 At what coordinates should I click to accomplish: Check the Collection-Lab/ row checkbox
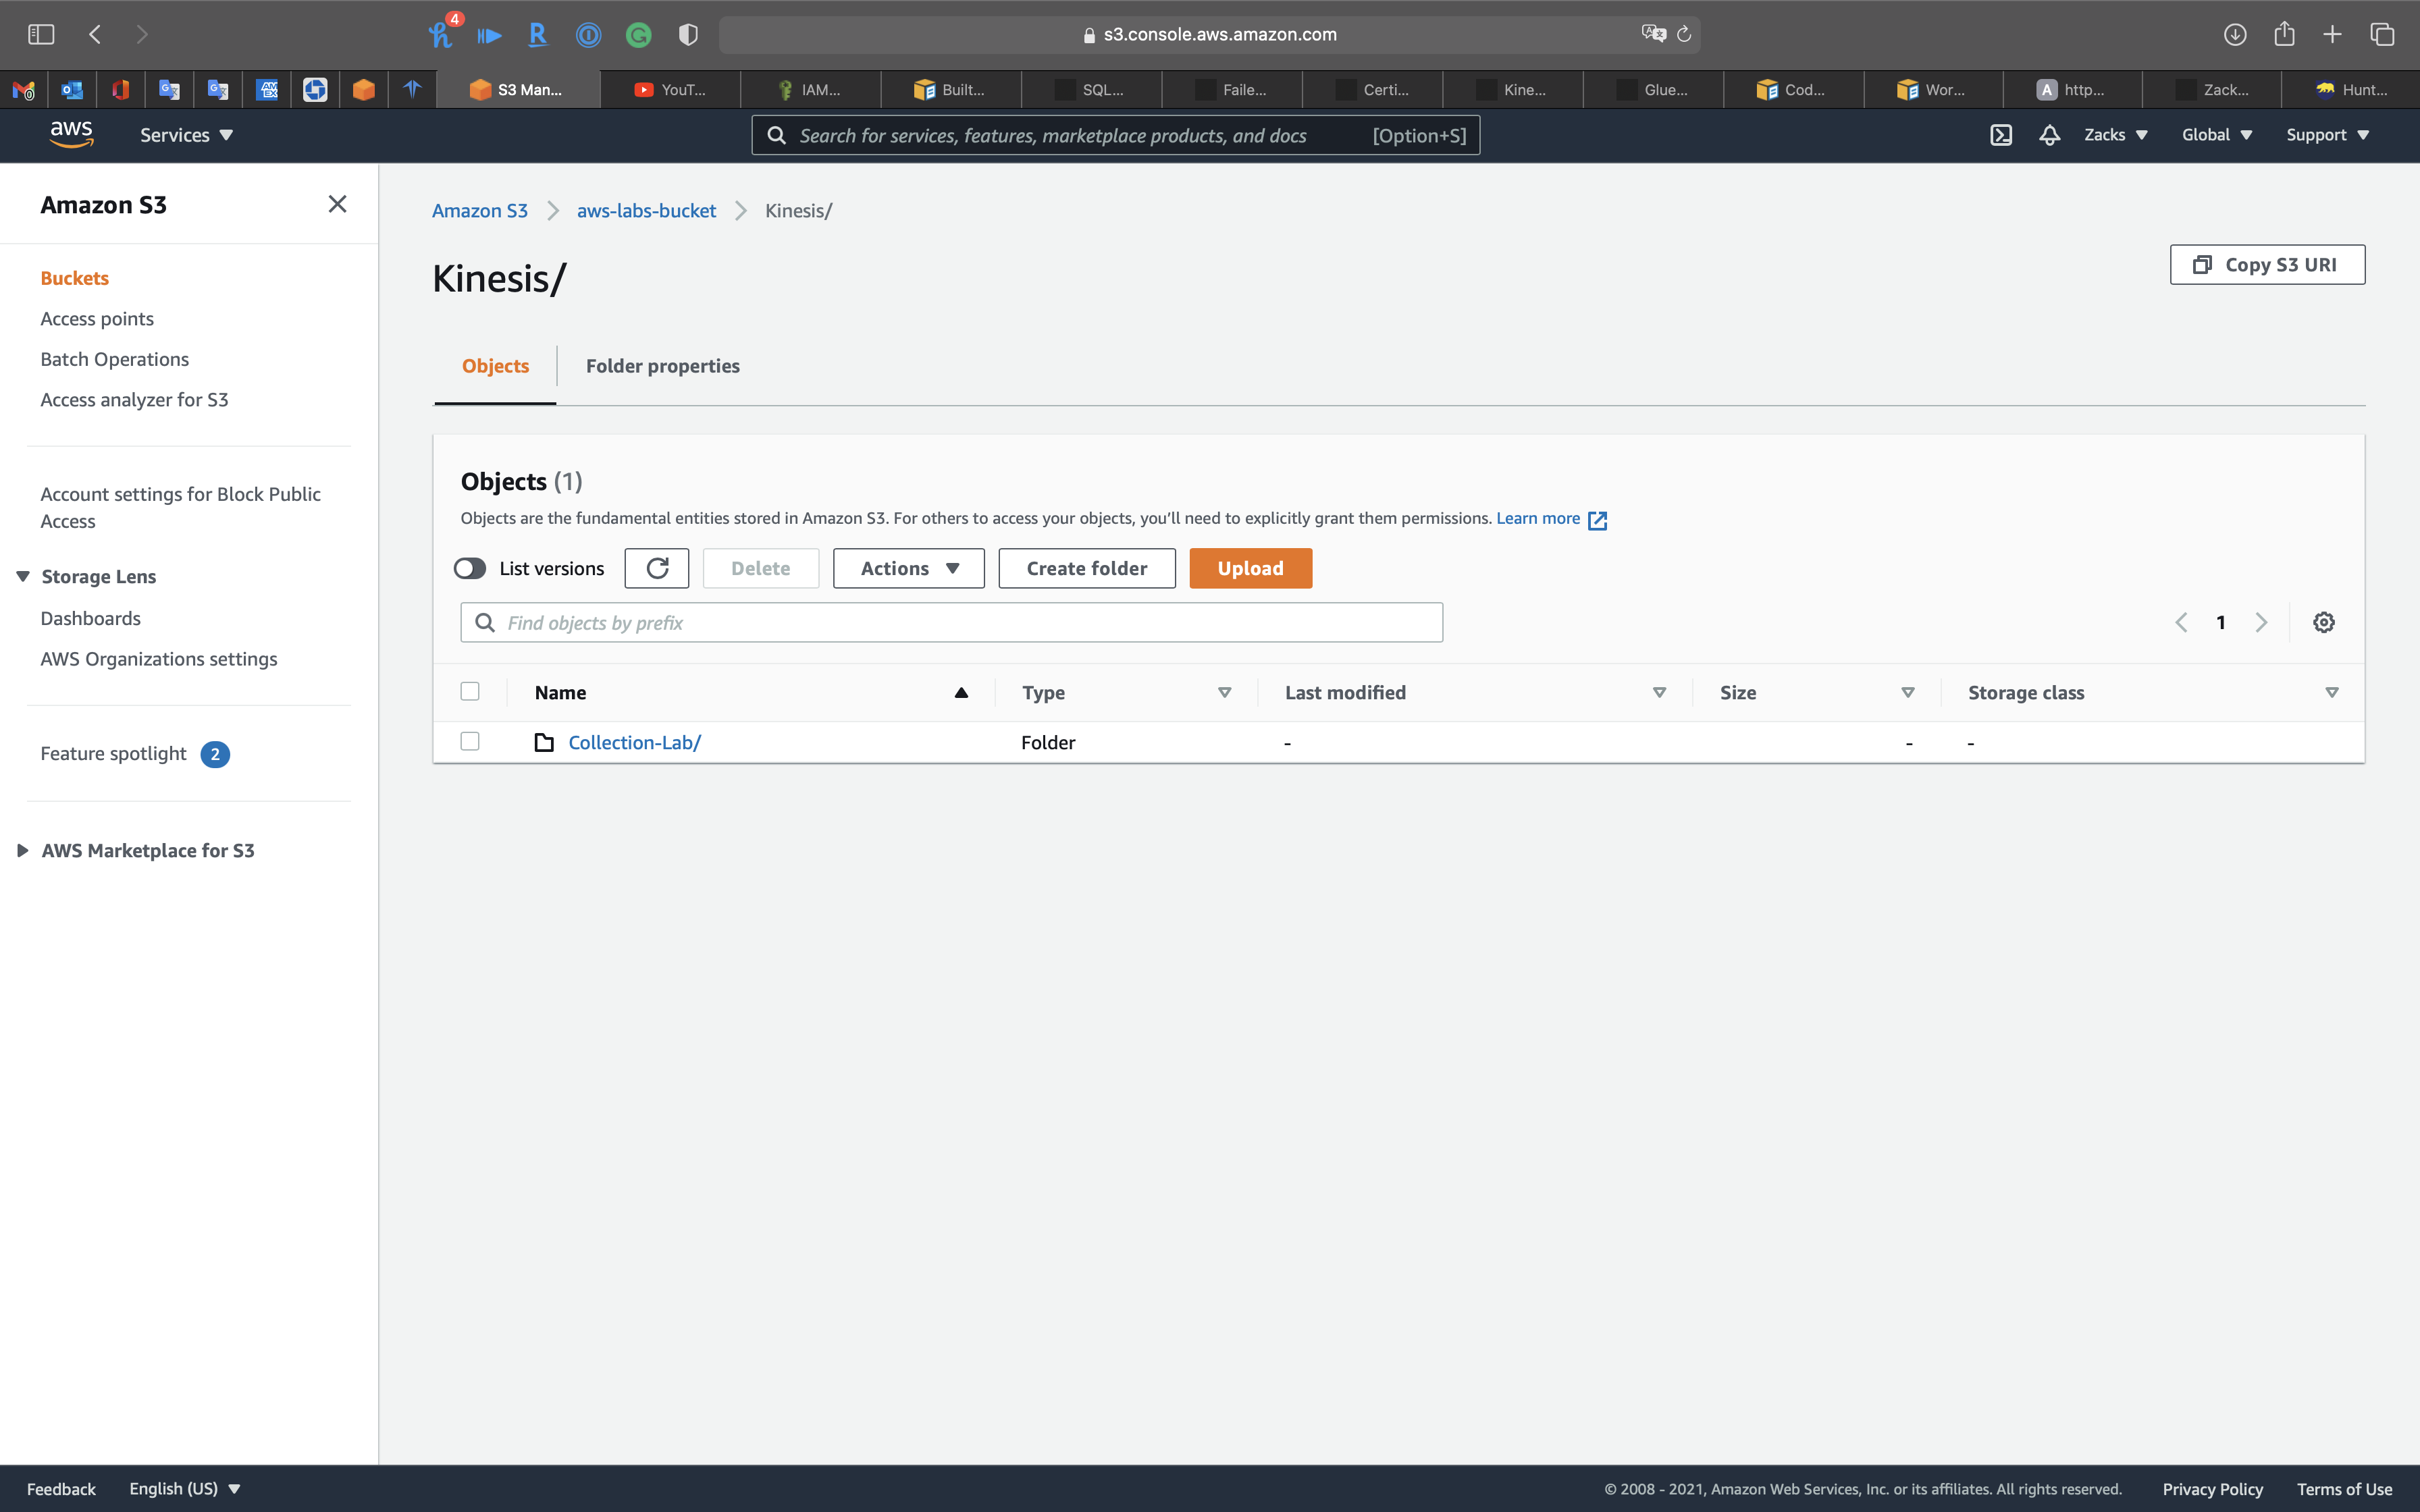click(470, 741)
